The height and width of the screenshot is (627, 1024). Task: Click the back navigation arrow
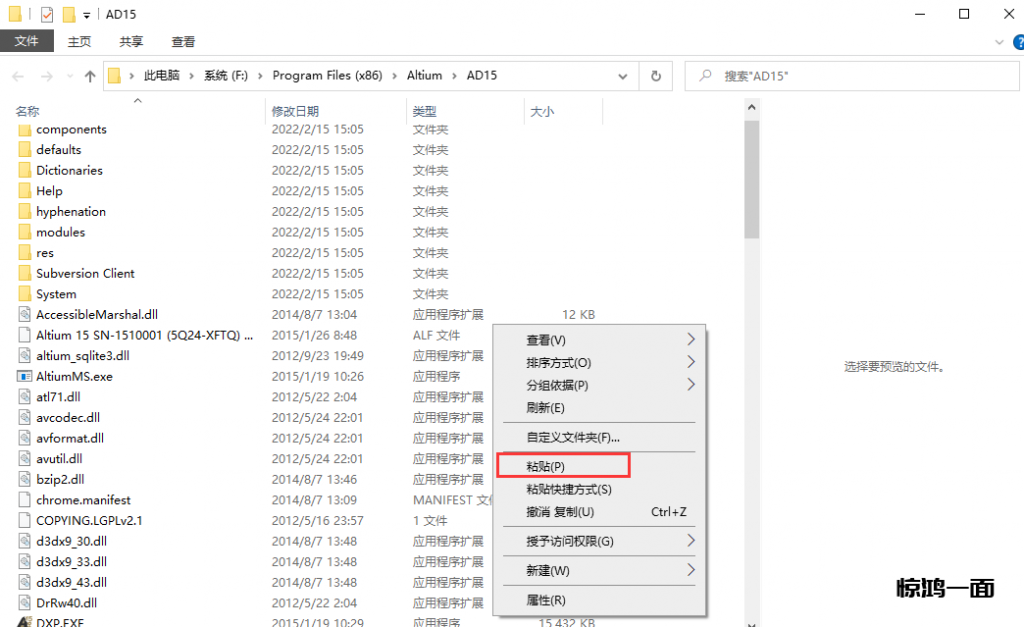(18, 76)
